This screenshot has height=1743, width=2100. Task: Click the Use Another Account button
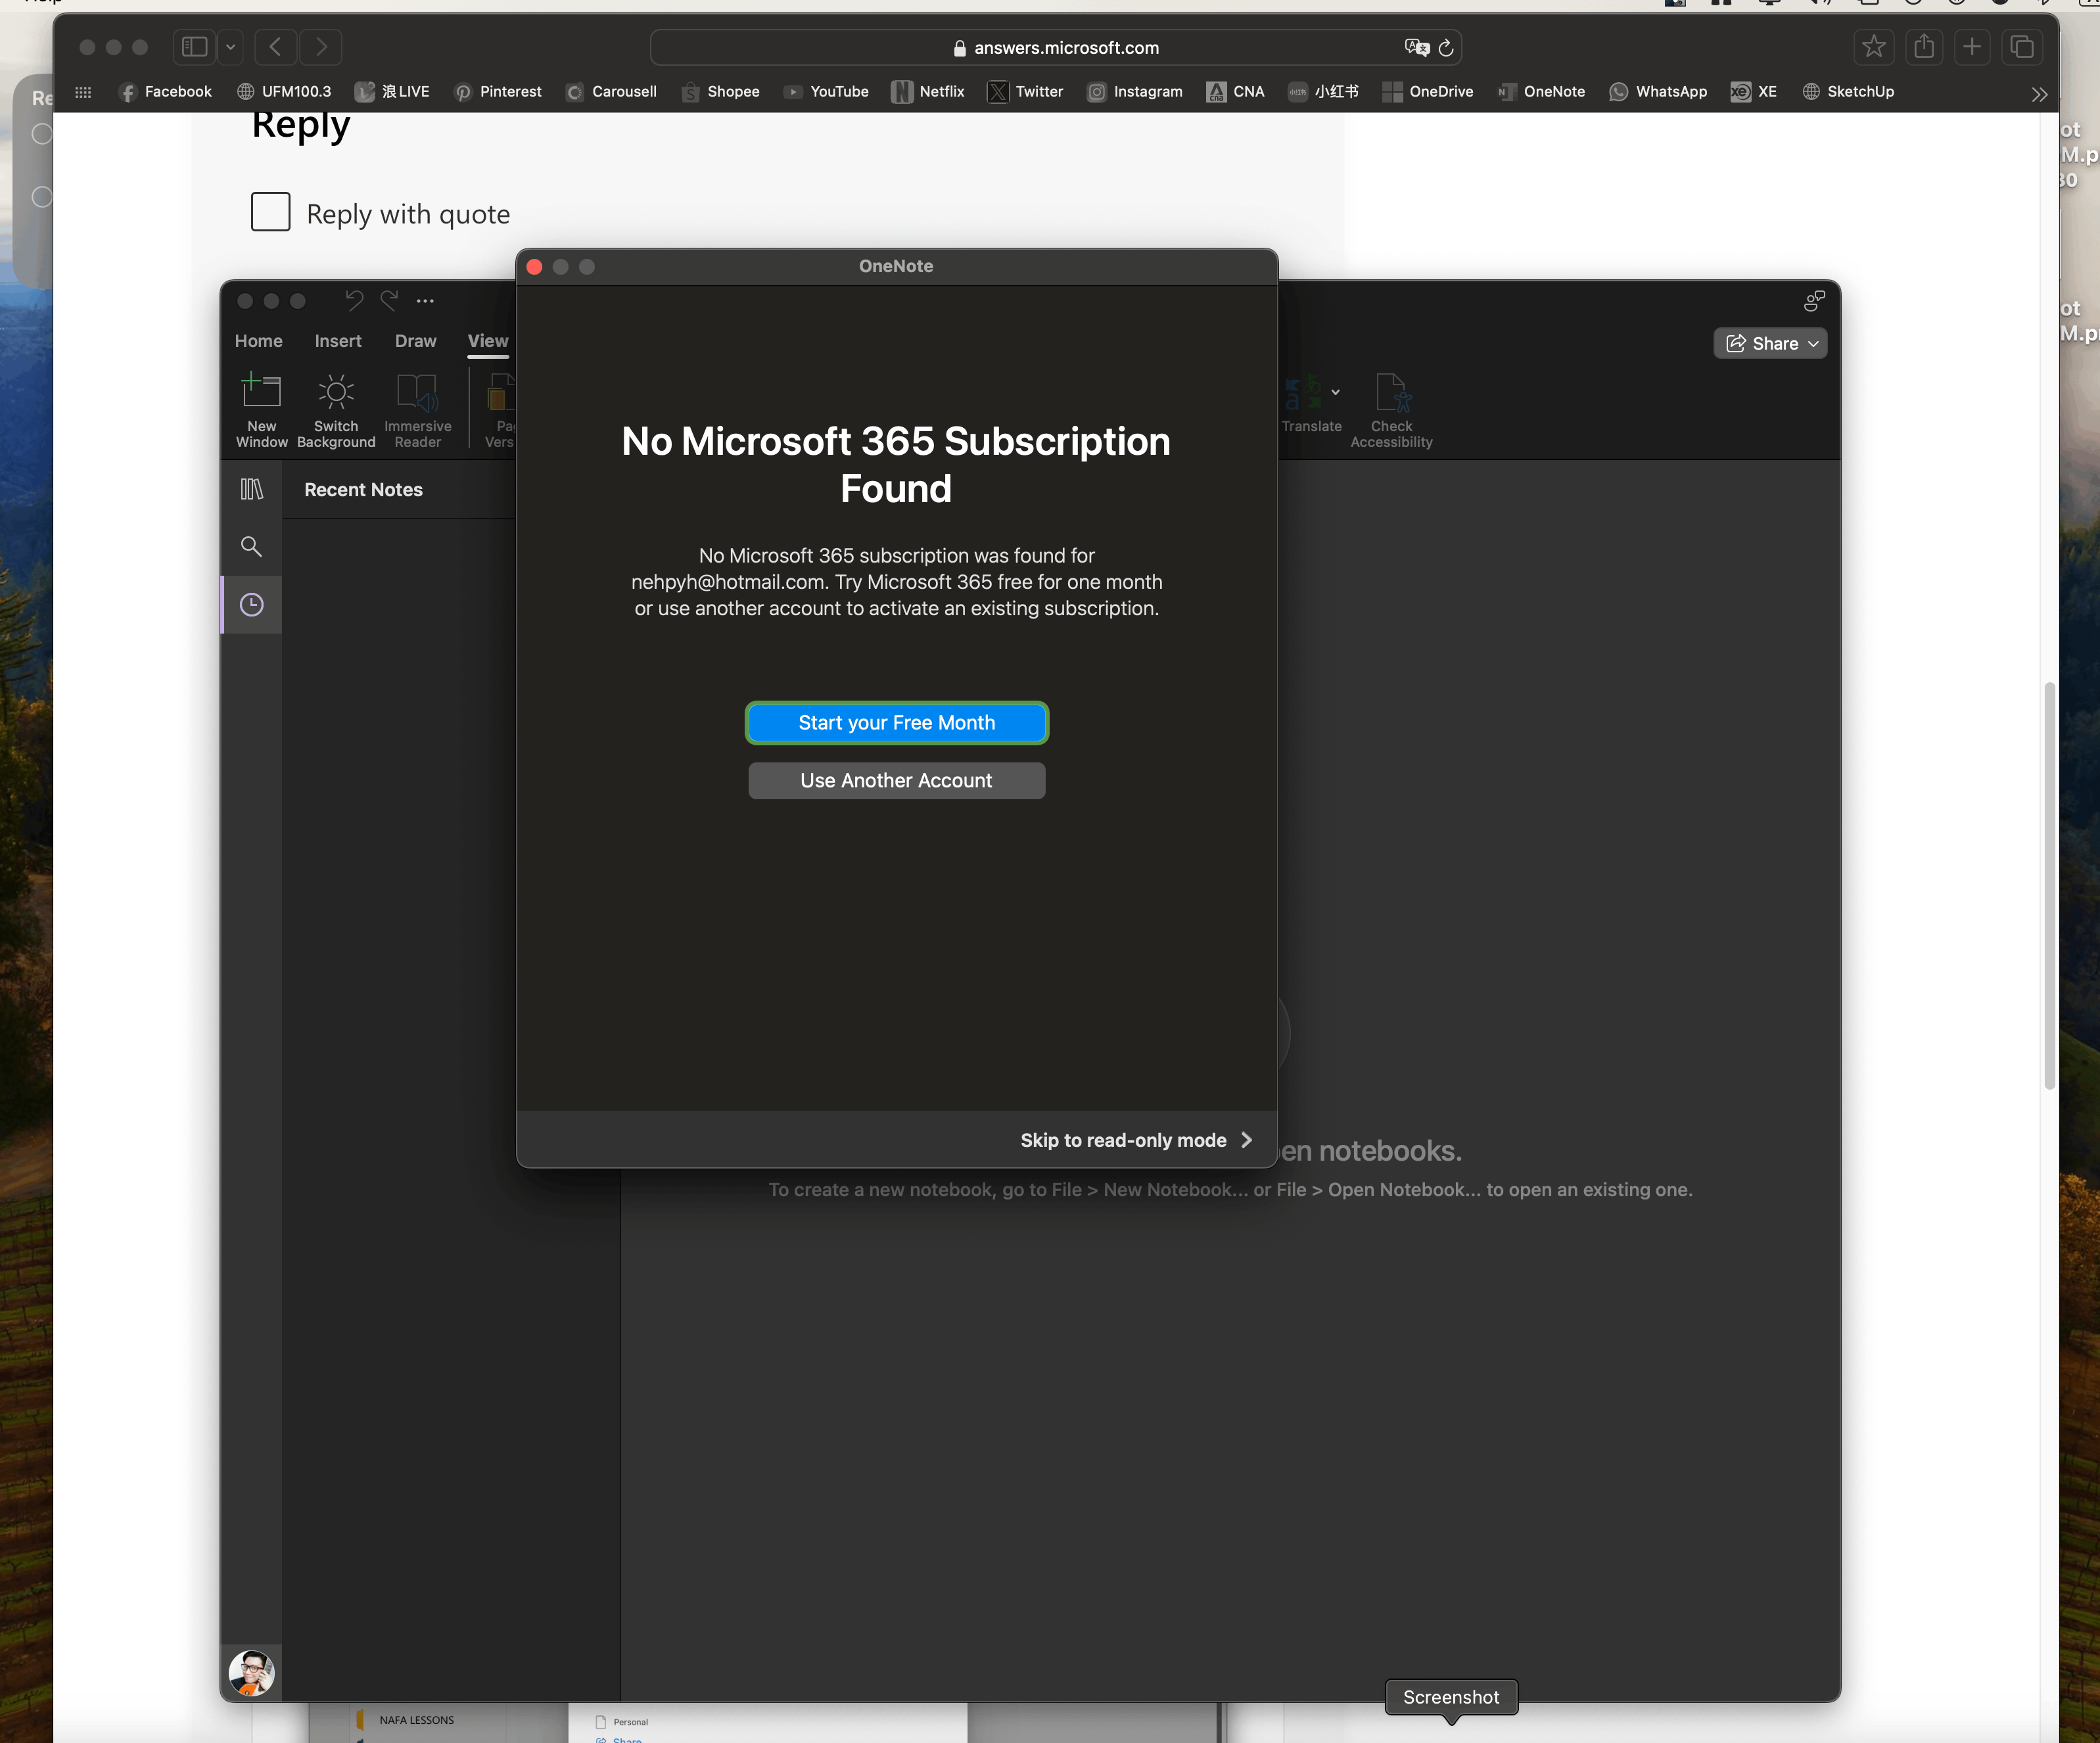896,780
